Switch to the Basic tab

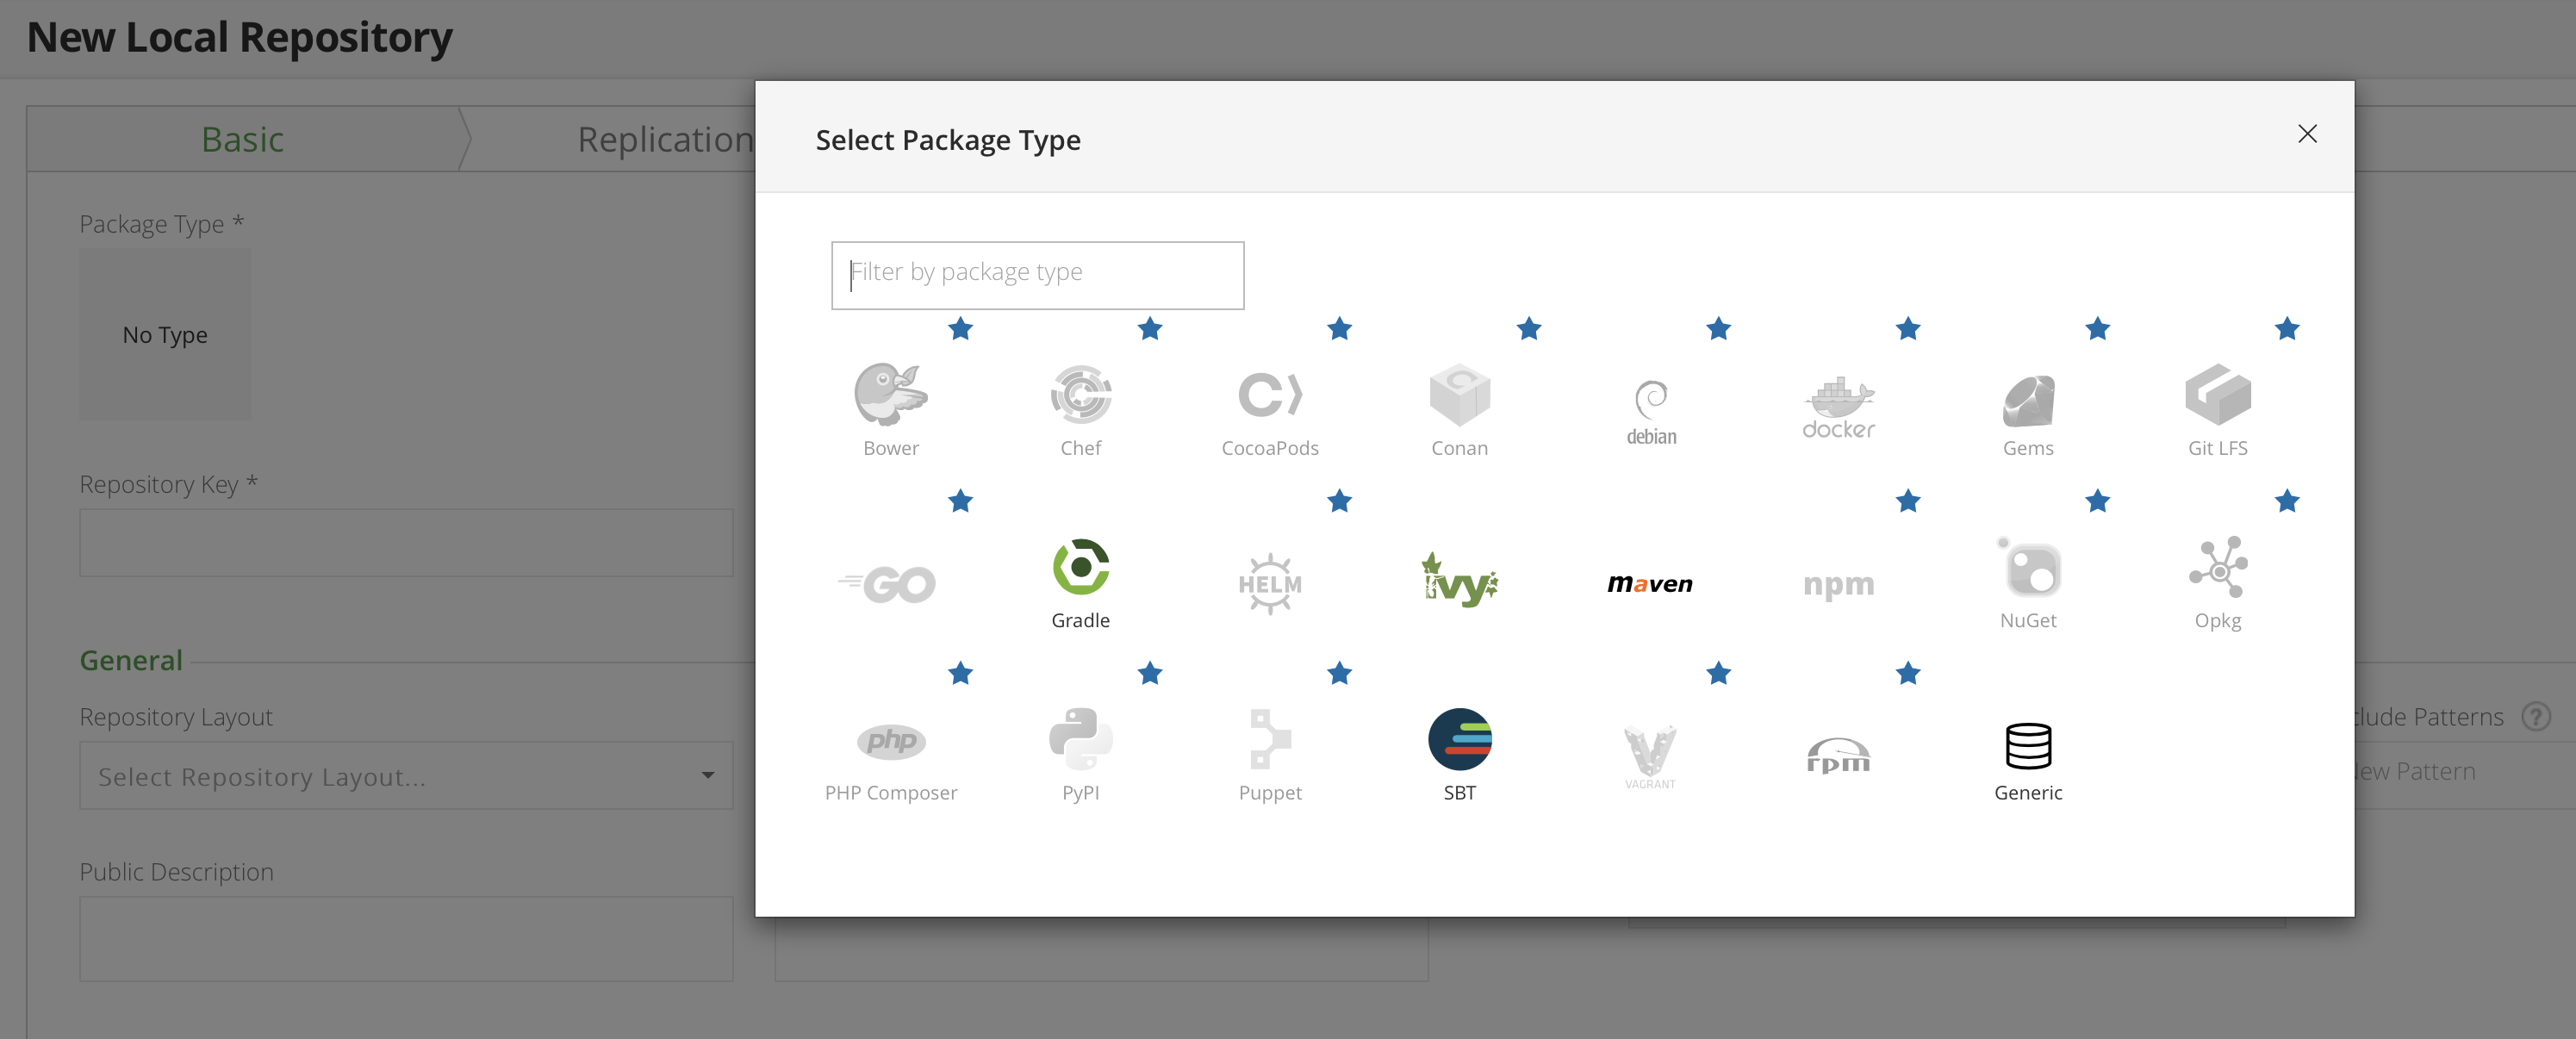[242, 139]
